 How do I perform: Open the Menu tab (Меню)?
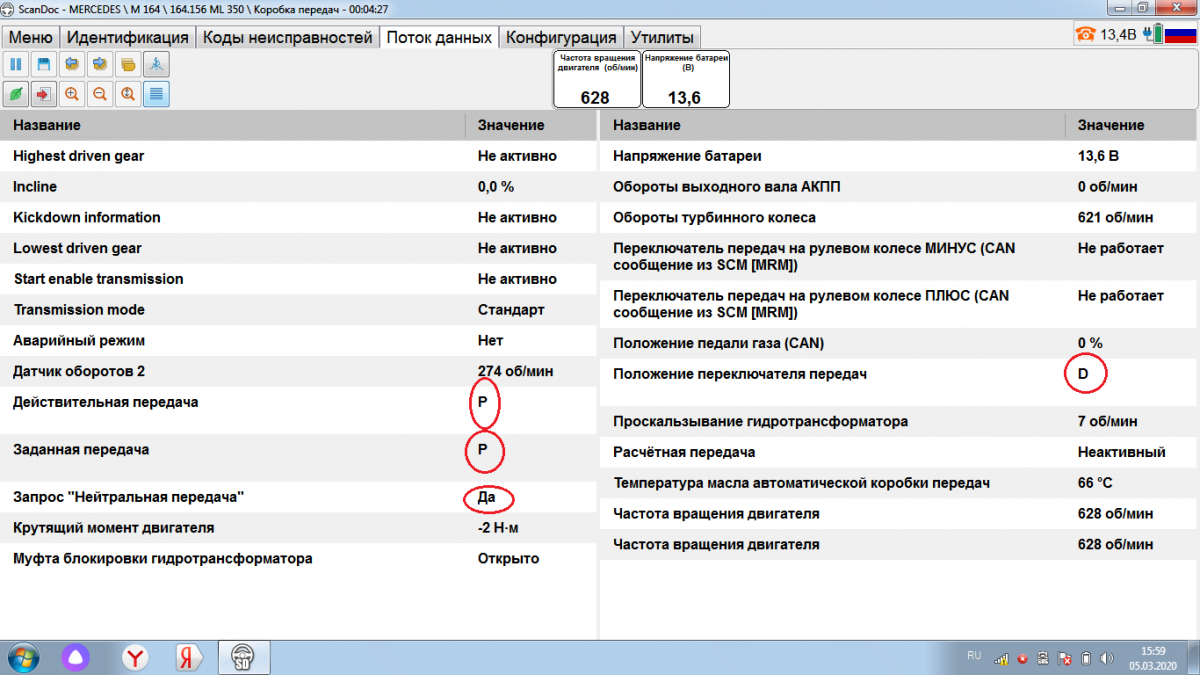point(30,37)
